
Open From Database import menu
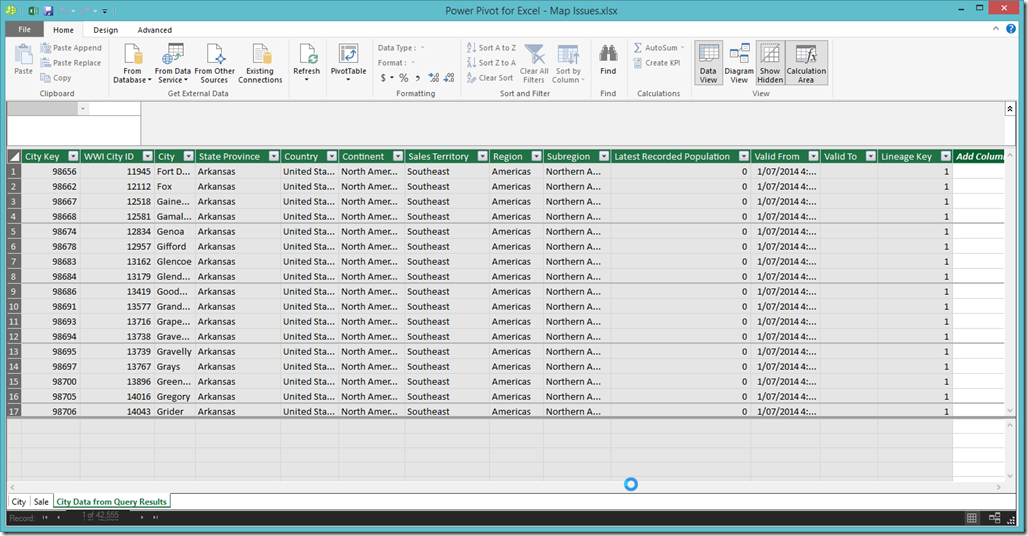(x=132, y=64)
